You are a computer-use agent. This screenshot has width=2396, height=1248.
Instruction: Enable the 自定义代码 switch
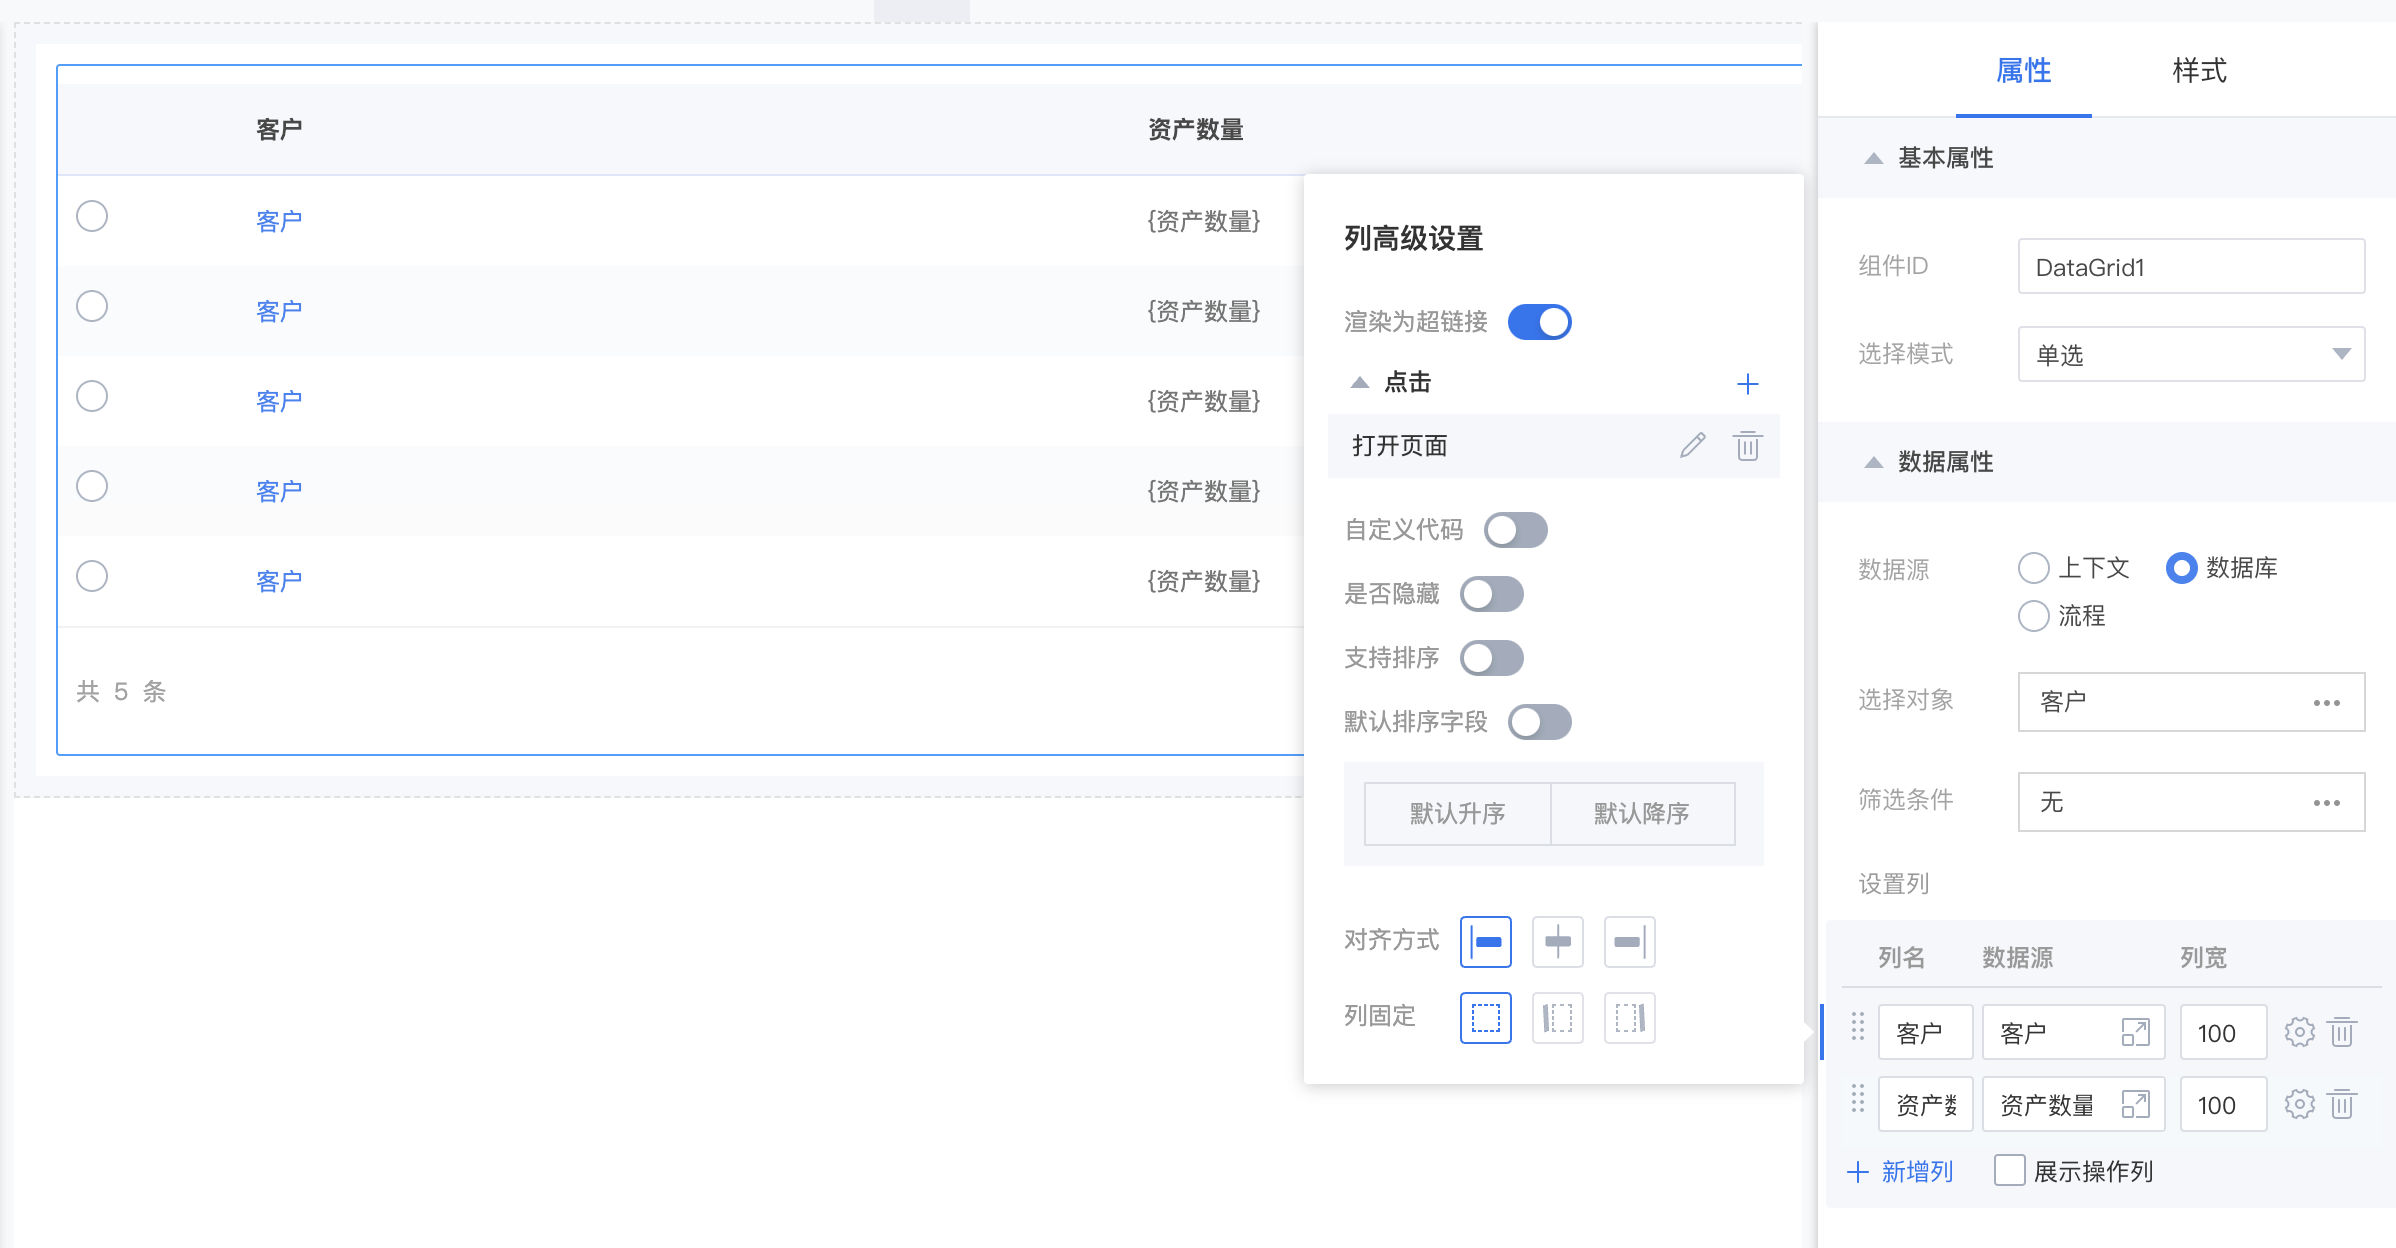click(1515, 530)
